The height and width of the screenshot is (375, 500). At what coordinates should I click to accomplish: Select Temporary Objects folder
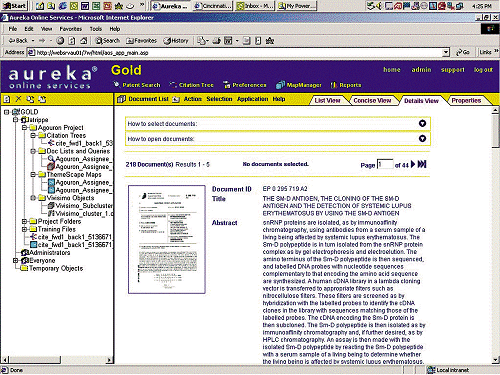pos(56,268)
